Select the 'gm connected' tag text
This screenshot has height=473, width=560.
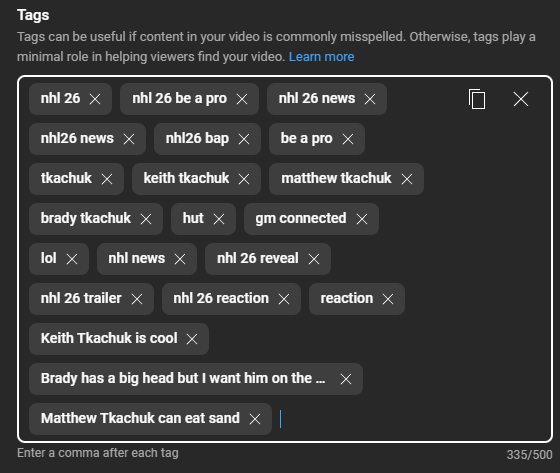[301, 219]
